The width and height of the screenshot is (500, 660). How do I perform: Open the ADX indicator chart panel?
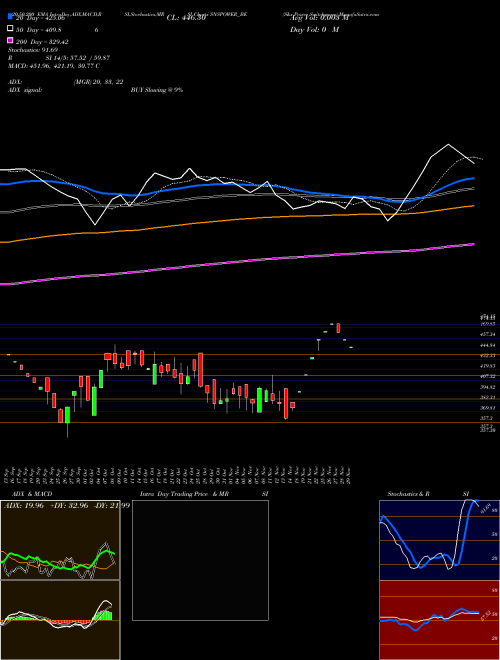pyautogui.click(x=60, y=540)
